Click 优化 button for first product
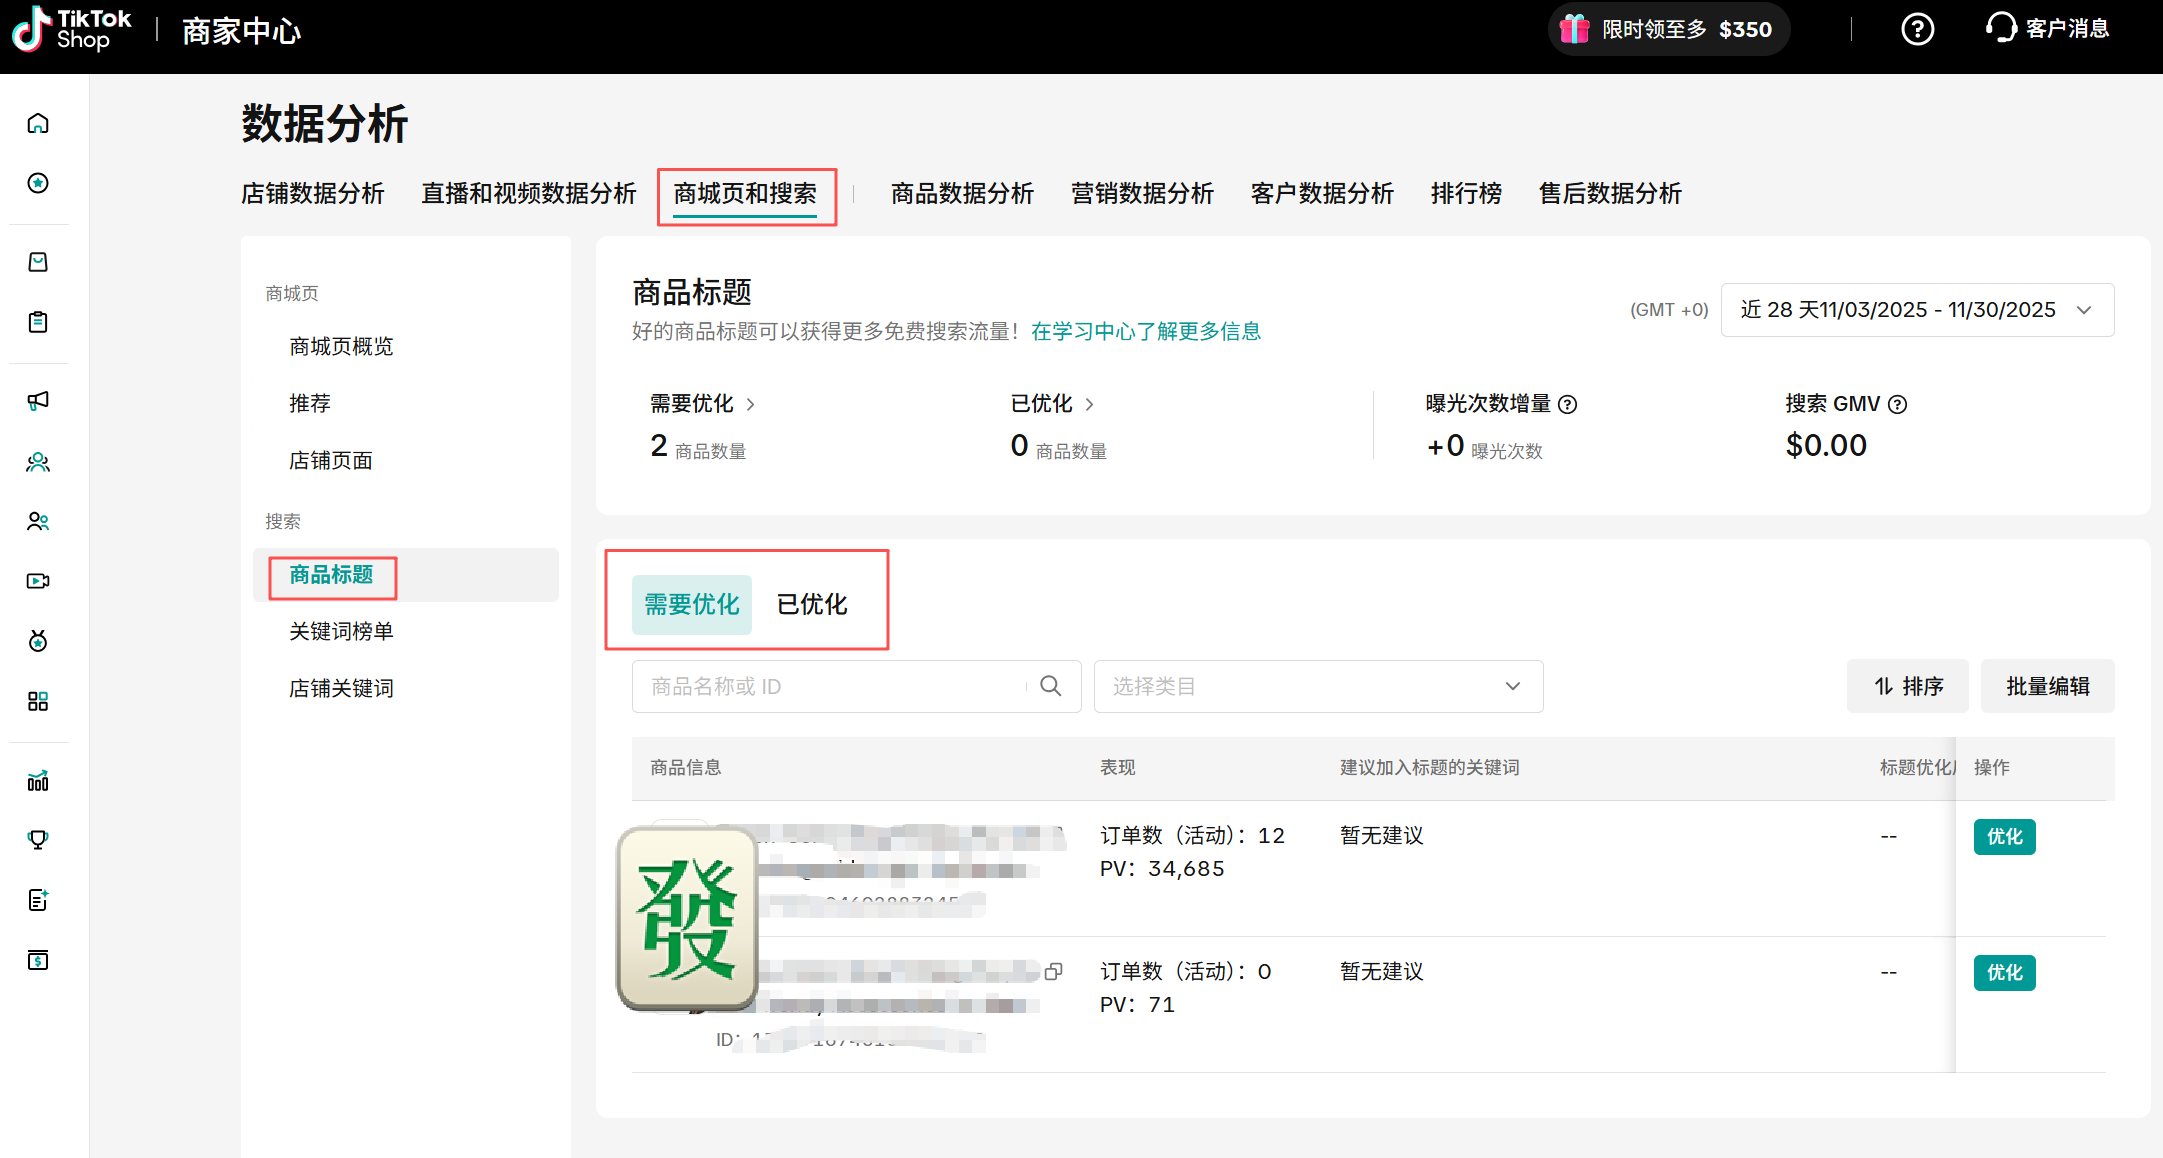 (x=2004, y=836)
